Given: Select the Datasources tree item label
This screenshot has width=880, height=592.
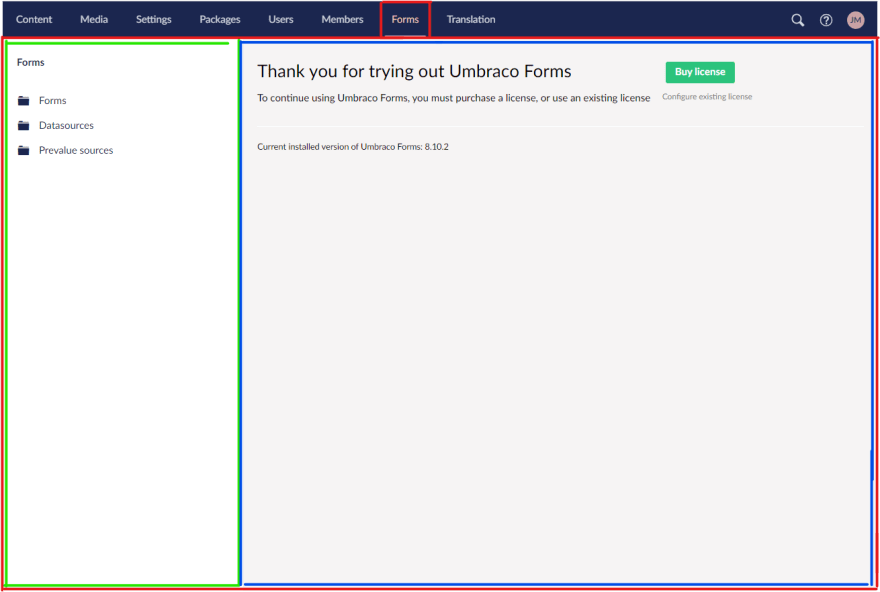Looking at the screenshot, I should tap(66, 125).
